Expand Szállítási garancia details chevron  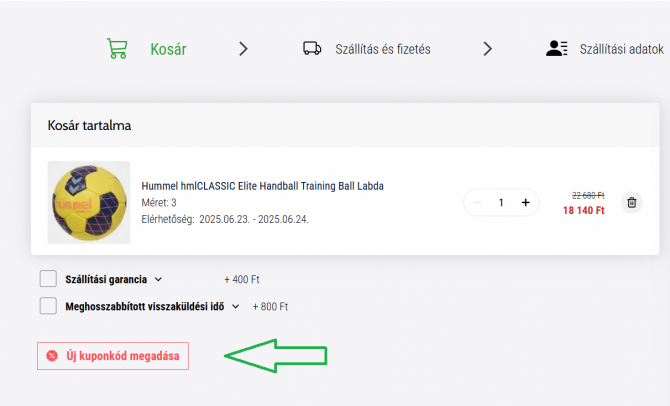click(159, 279)
